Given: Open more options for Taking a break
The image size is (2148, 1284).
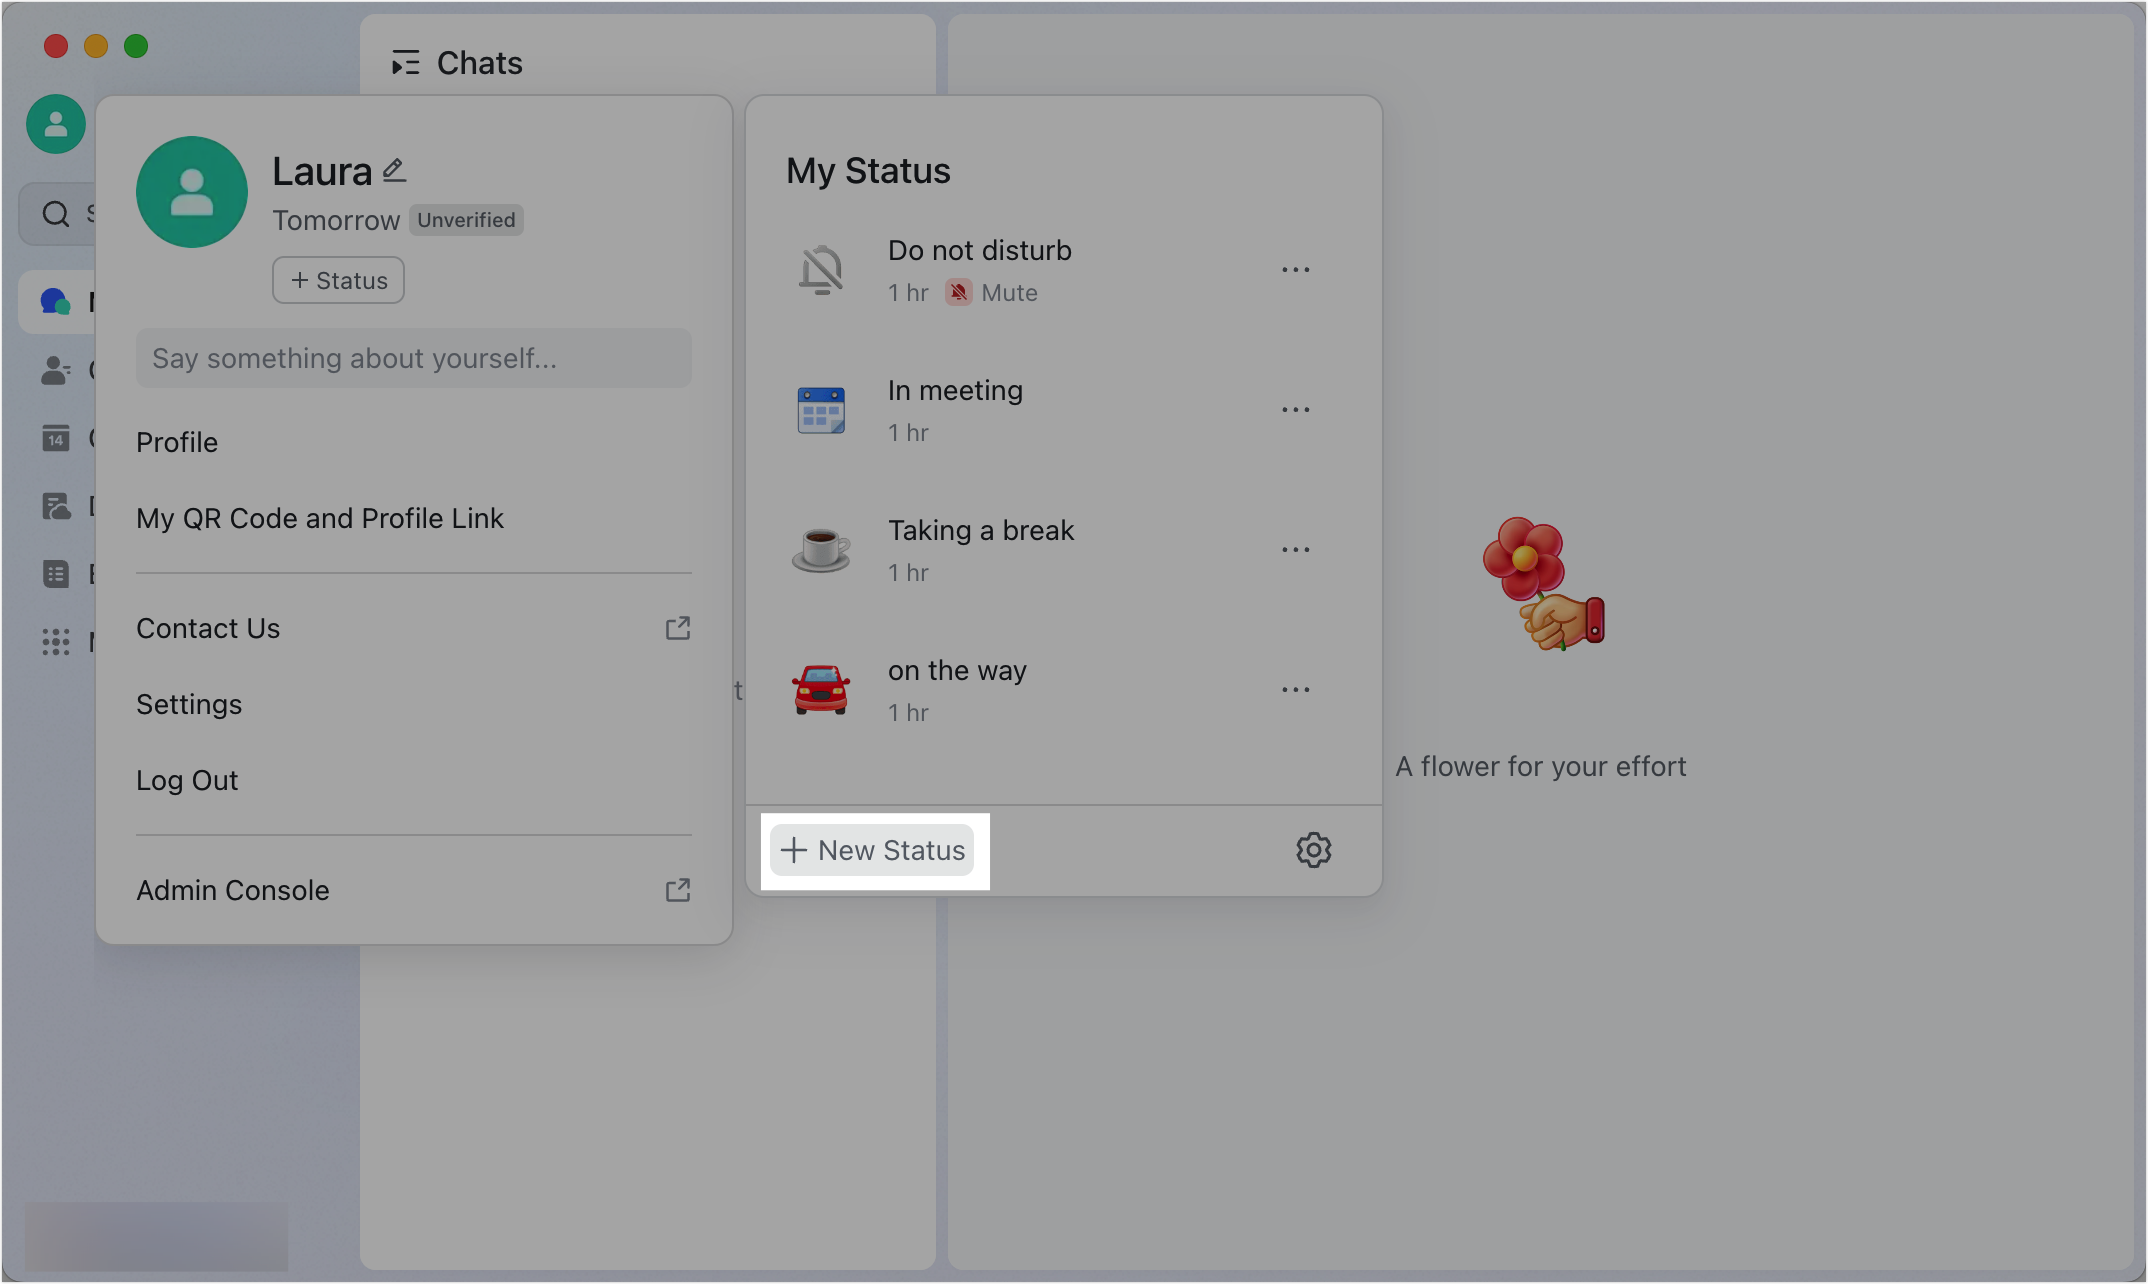Looking at the screenshot, I should click(1295, 550).
